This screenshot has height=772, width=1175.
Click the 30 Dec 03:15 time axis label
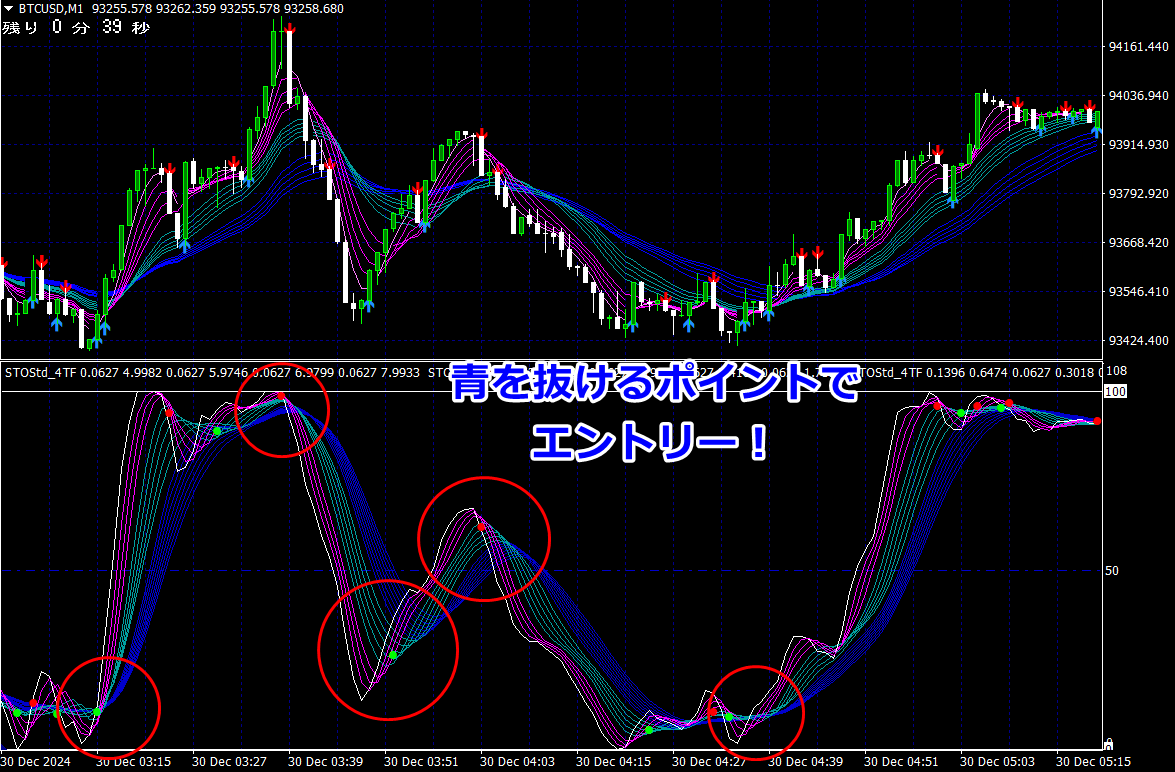(133, 762)
